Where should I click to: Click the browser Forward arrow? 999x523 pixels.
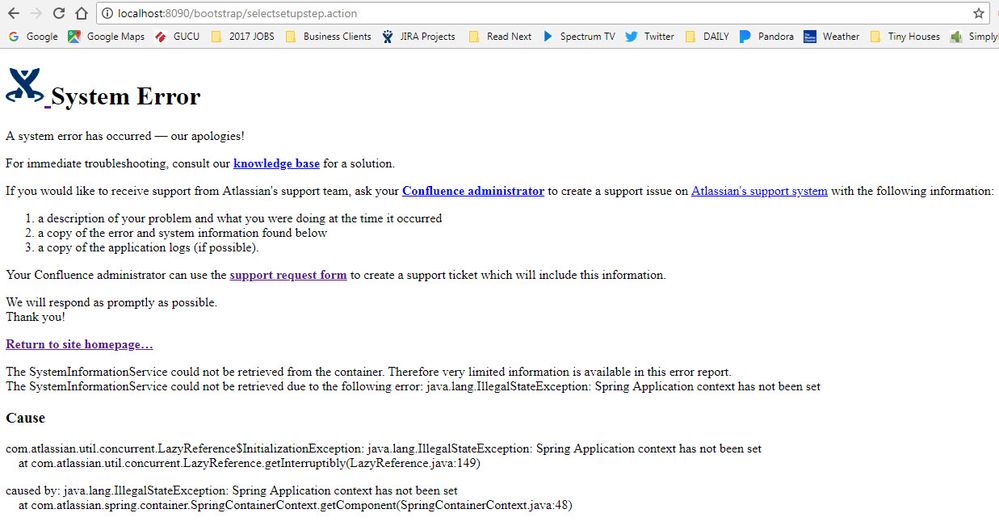36,13
